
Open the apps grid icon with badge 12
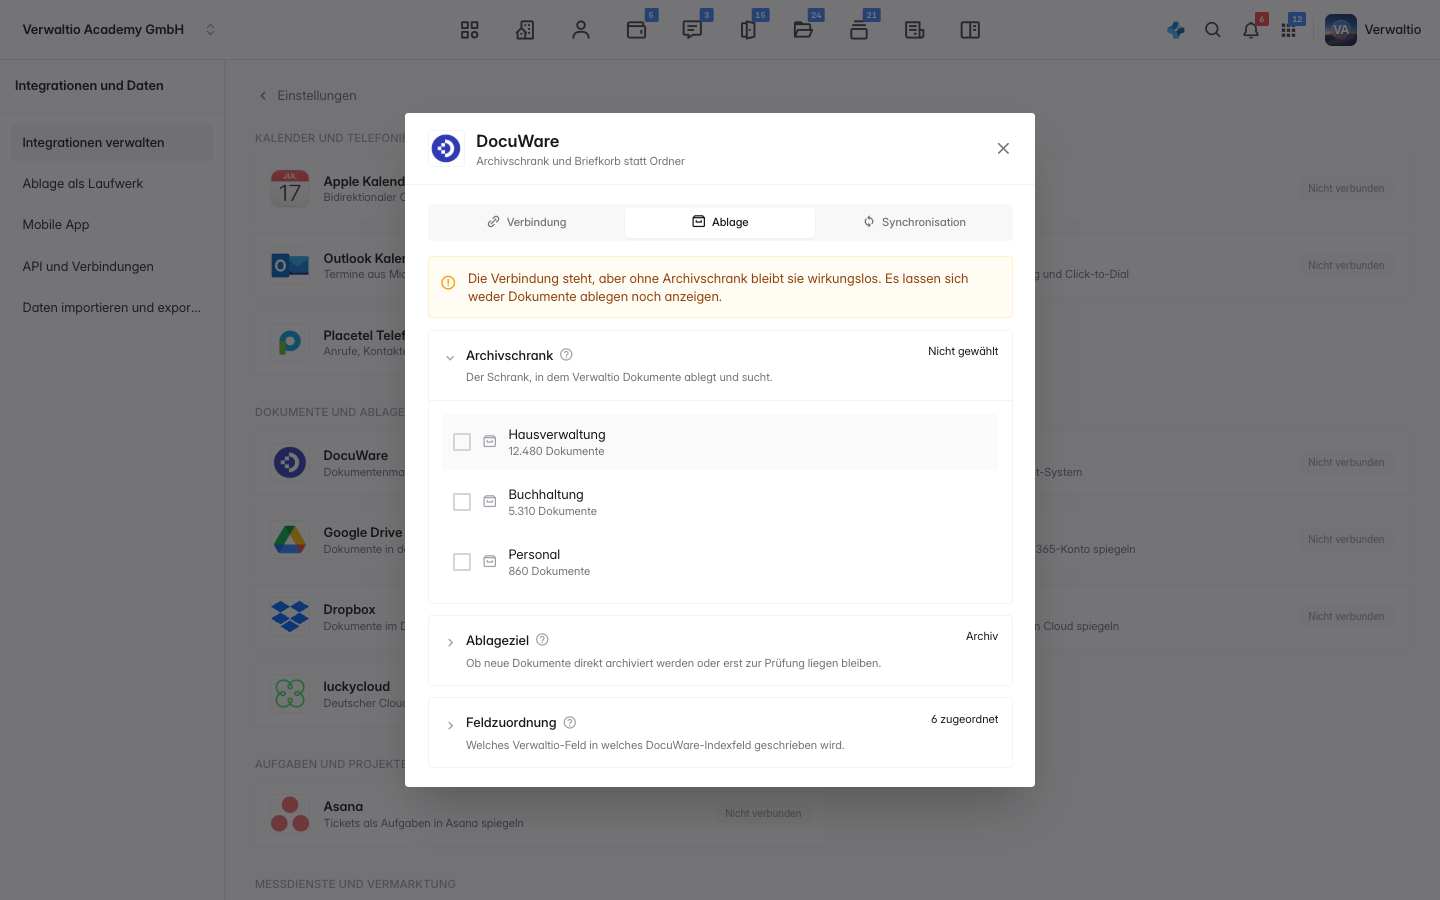coord(1289,30)
